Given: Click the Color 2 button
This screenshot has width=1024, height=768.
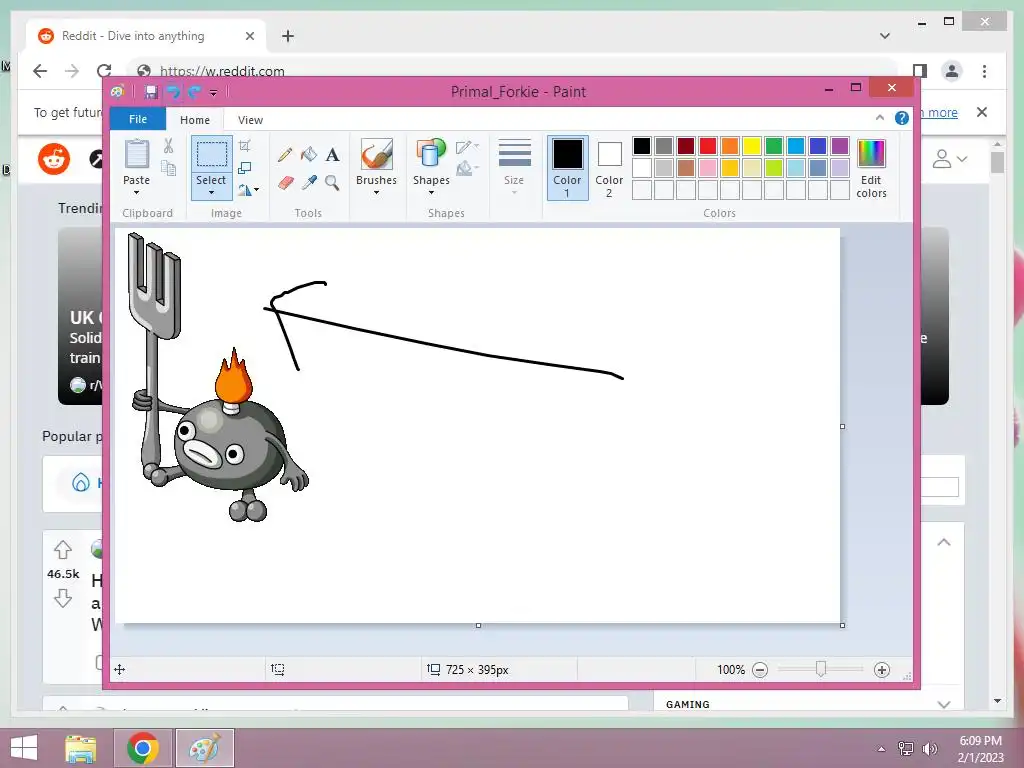Looking at the screenshot, I should [x=609, y=167].
